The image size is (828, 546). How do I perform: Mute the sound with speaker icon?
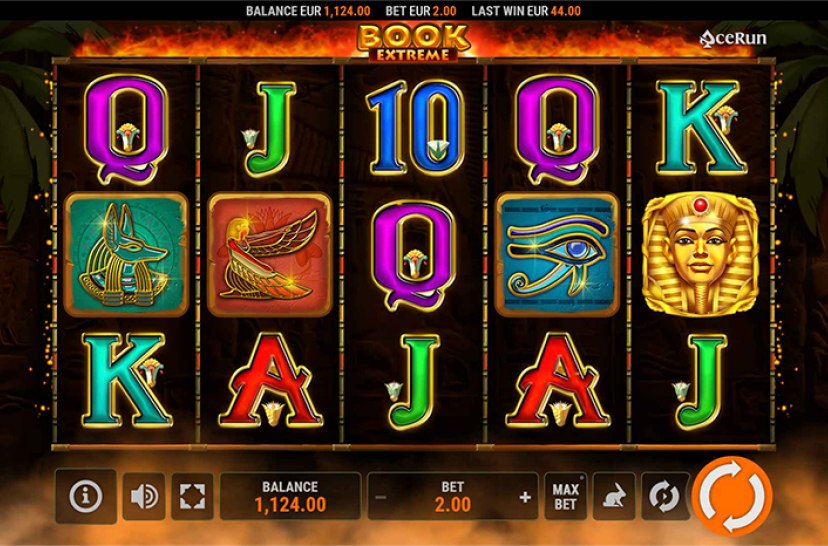pyautogui.click(x=144, y=496)
